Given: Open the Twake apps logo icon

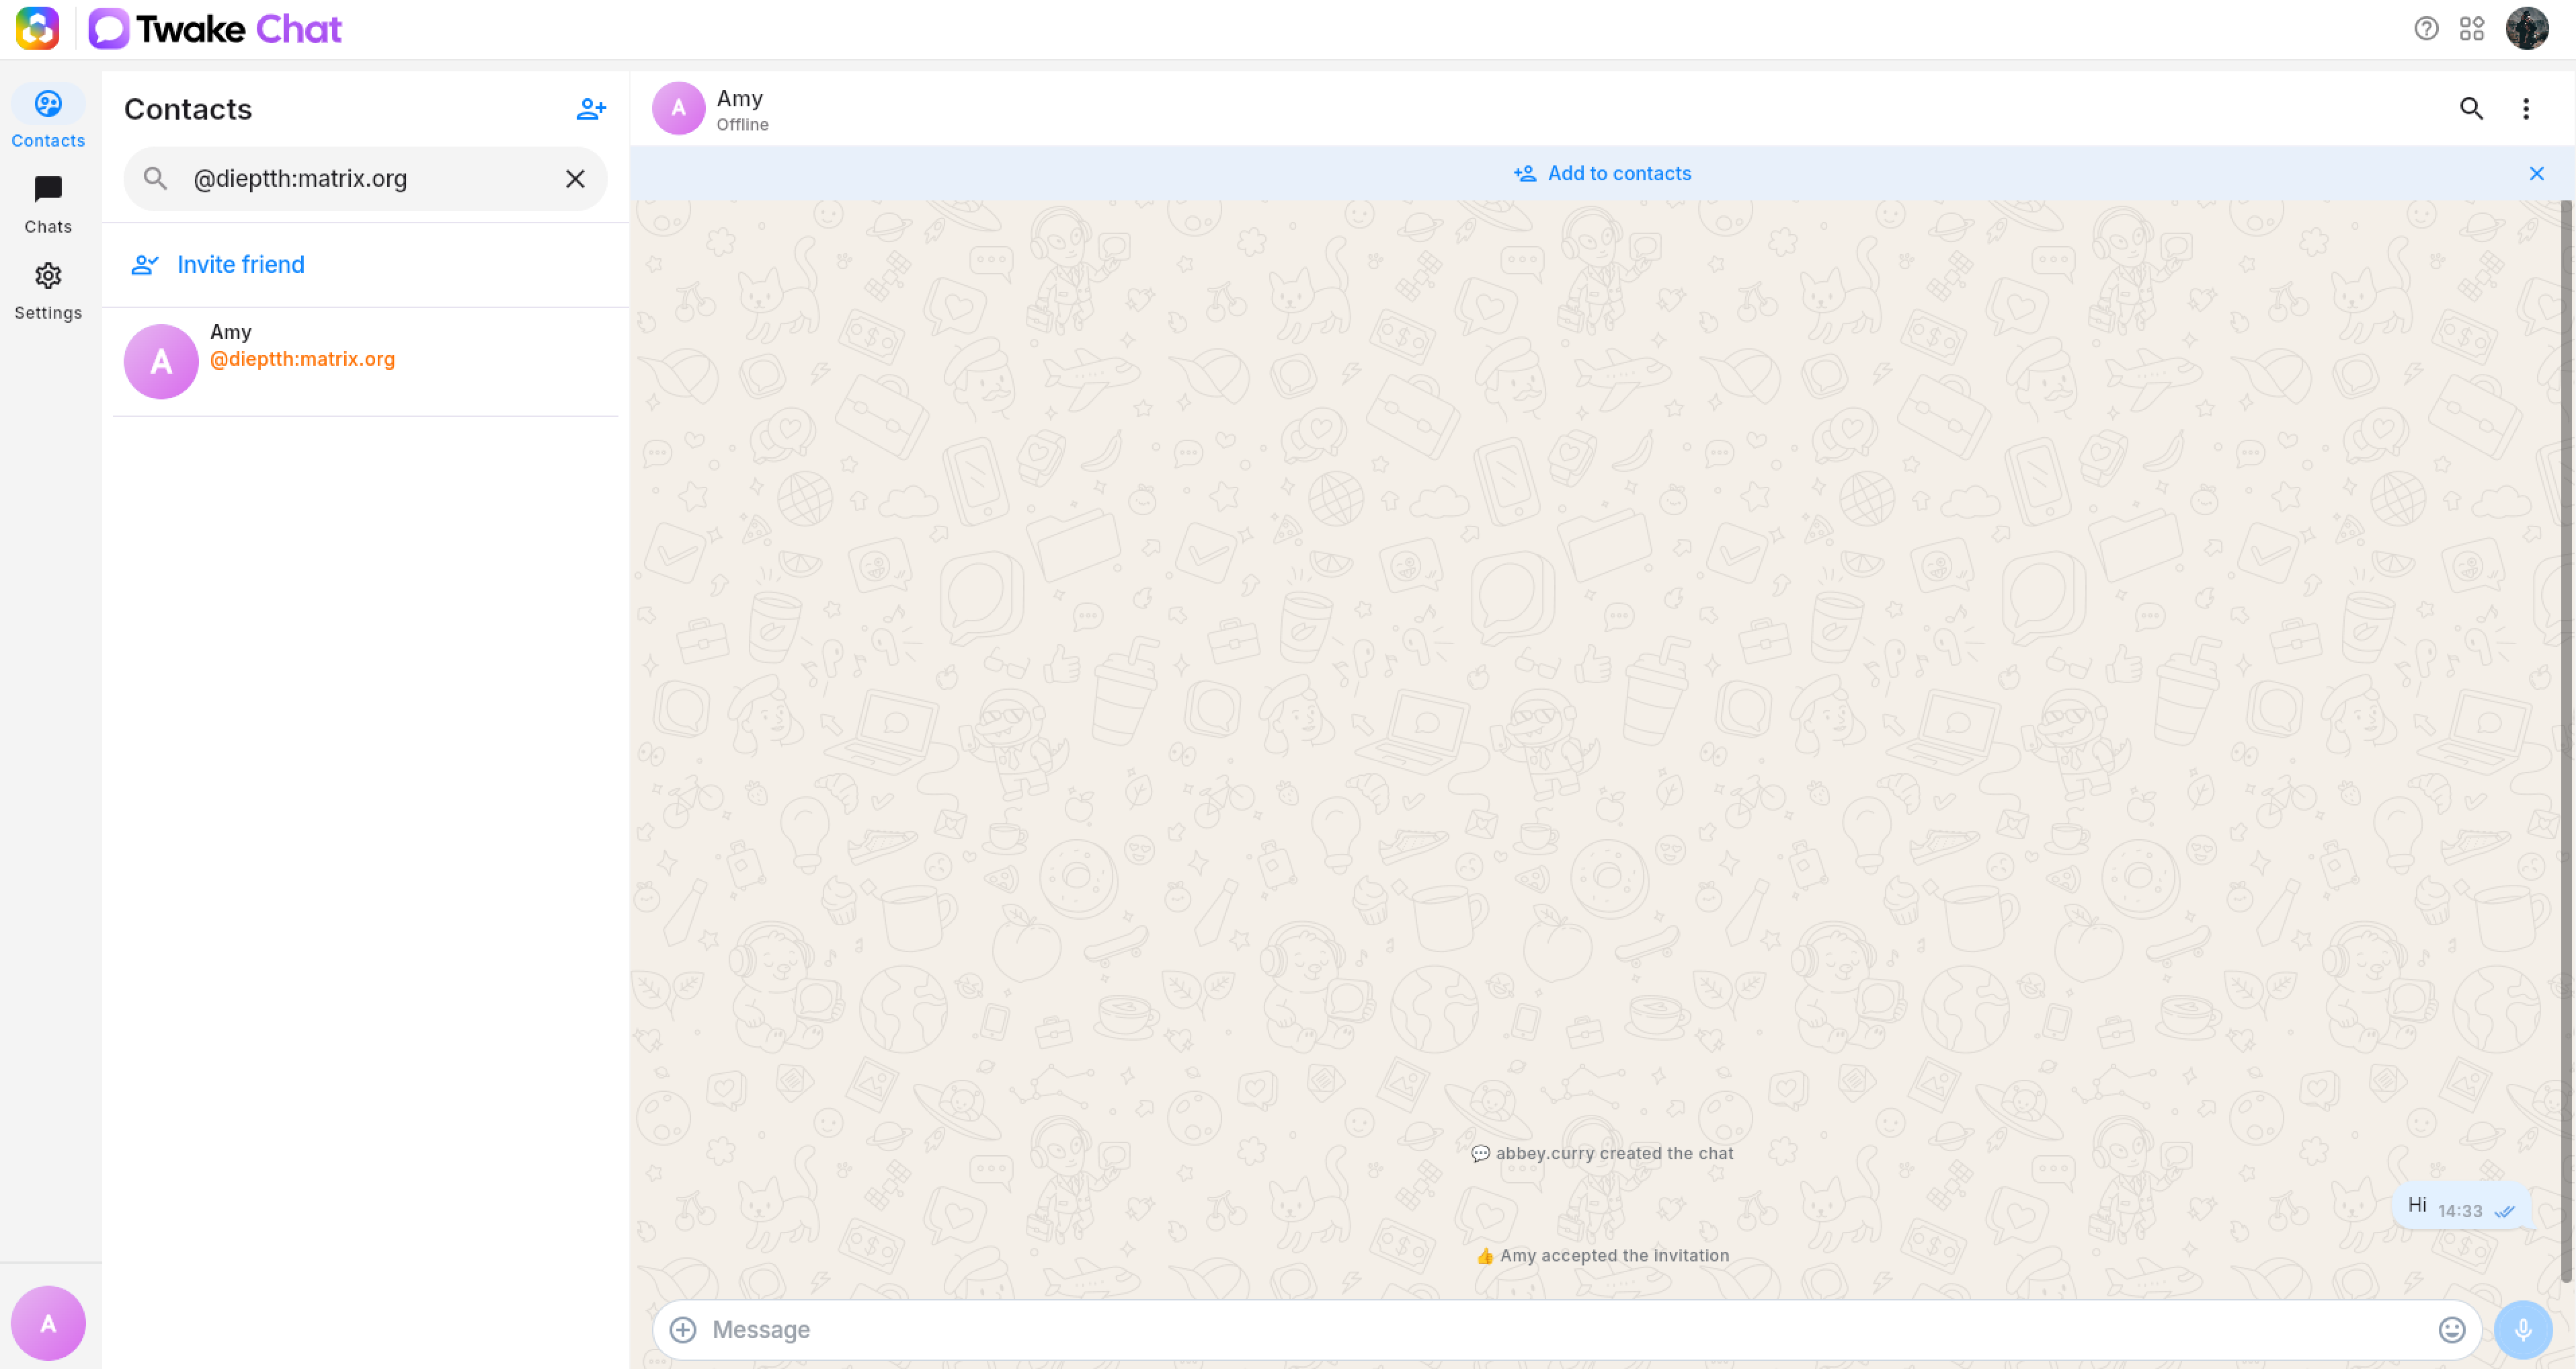Looking at the screenshot, I should tap(37, 28).
